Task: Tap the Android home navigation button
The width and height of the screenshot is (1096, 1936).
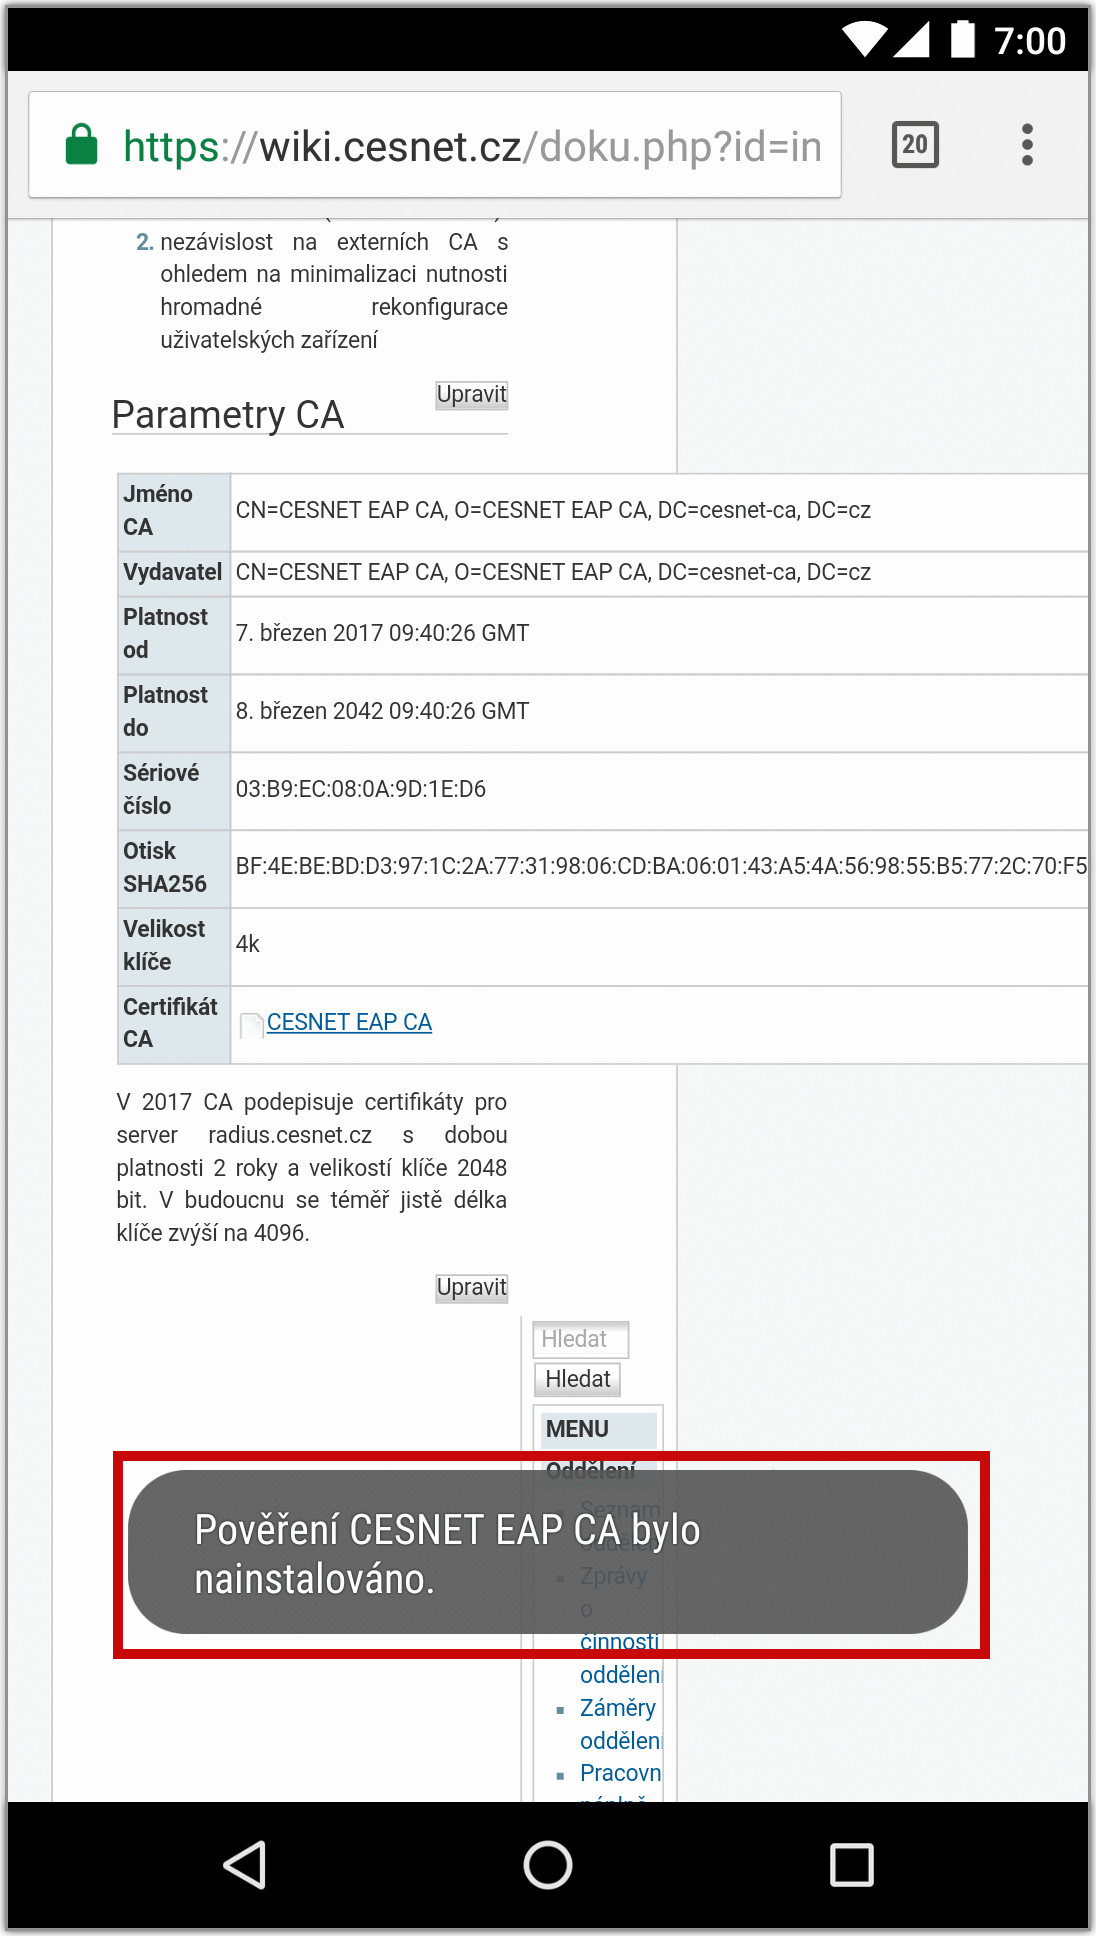Action: point(548,1865)
